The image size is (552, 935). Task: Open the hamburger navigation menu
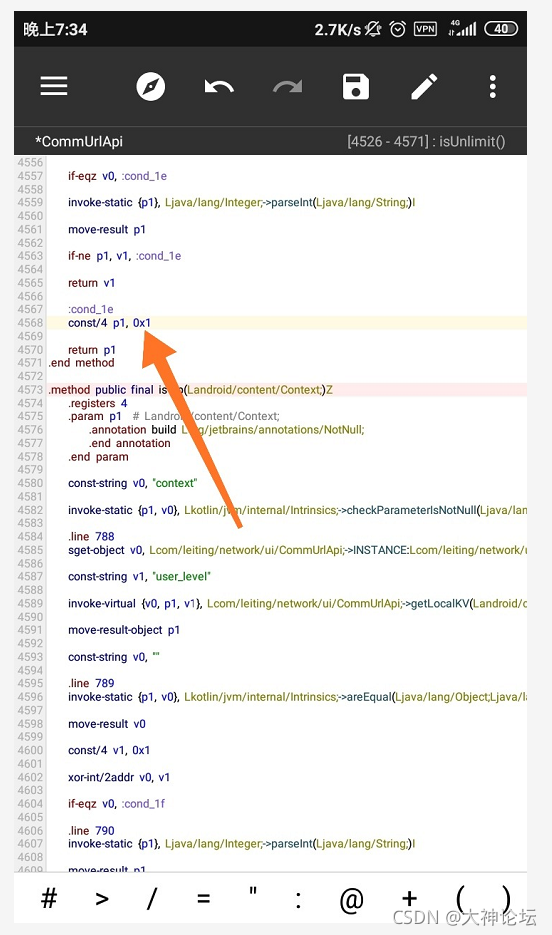pos(54,86)
